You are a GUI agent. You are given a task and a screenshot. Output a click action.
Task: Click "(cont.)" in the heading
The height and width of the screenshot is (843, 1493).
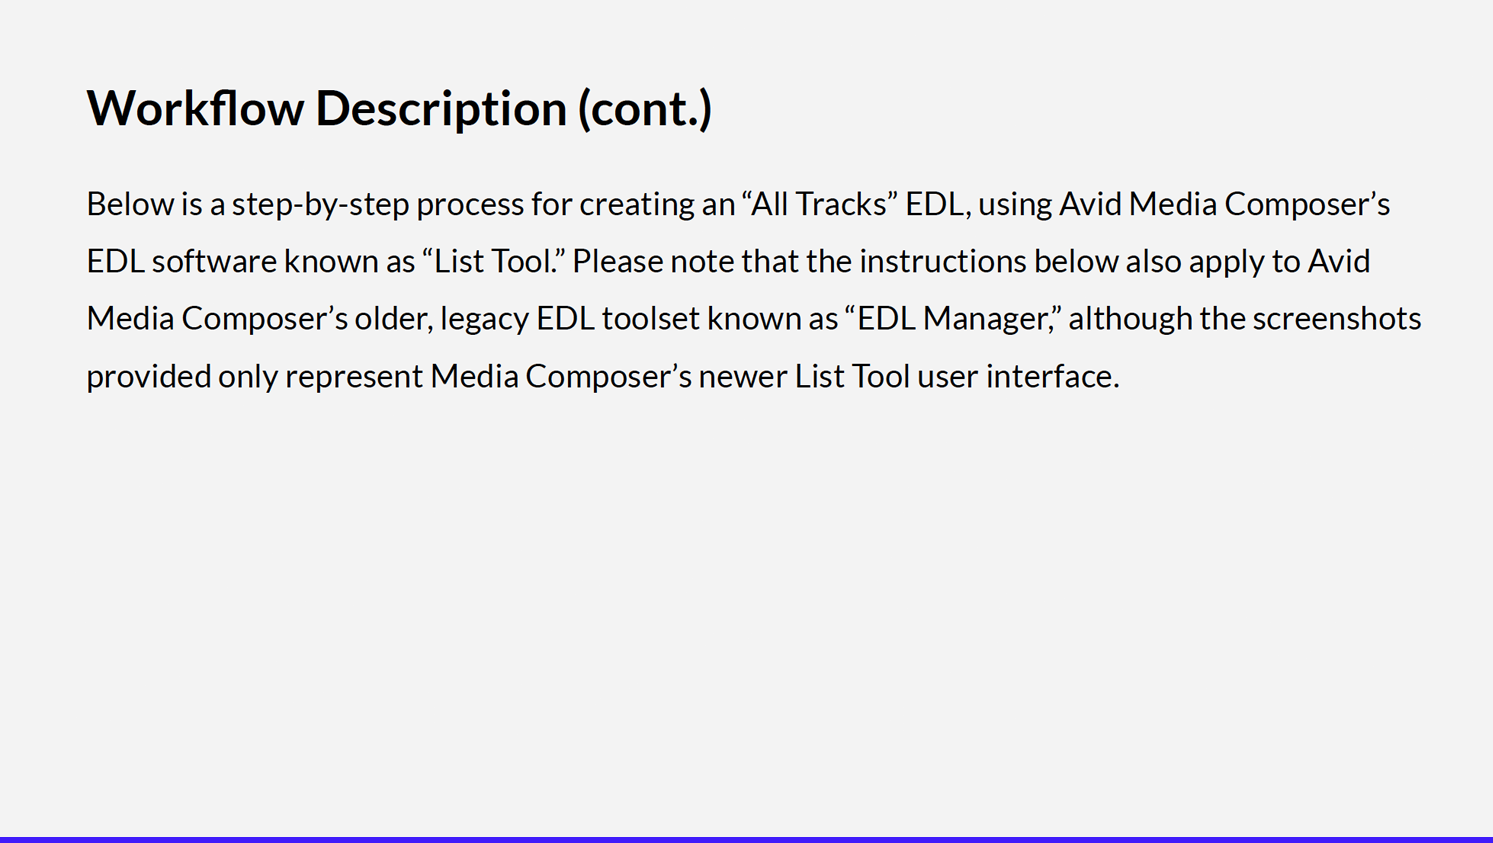(645, 109)
